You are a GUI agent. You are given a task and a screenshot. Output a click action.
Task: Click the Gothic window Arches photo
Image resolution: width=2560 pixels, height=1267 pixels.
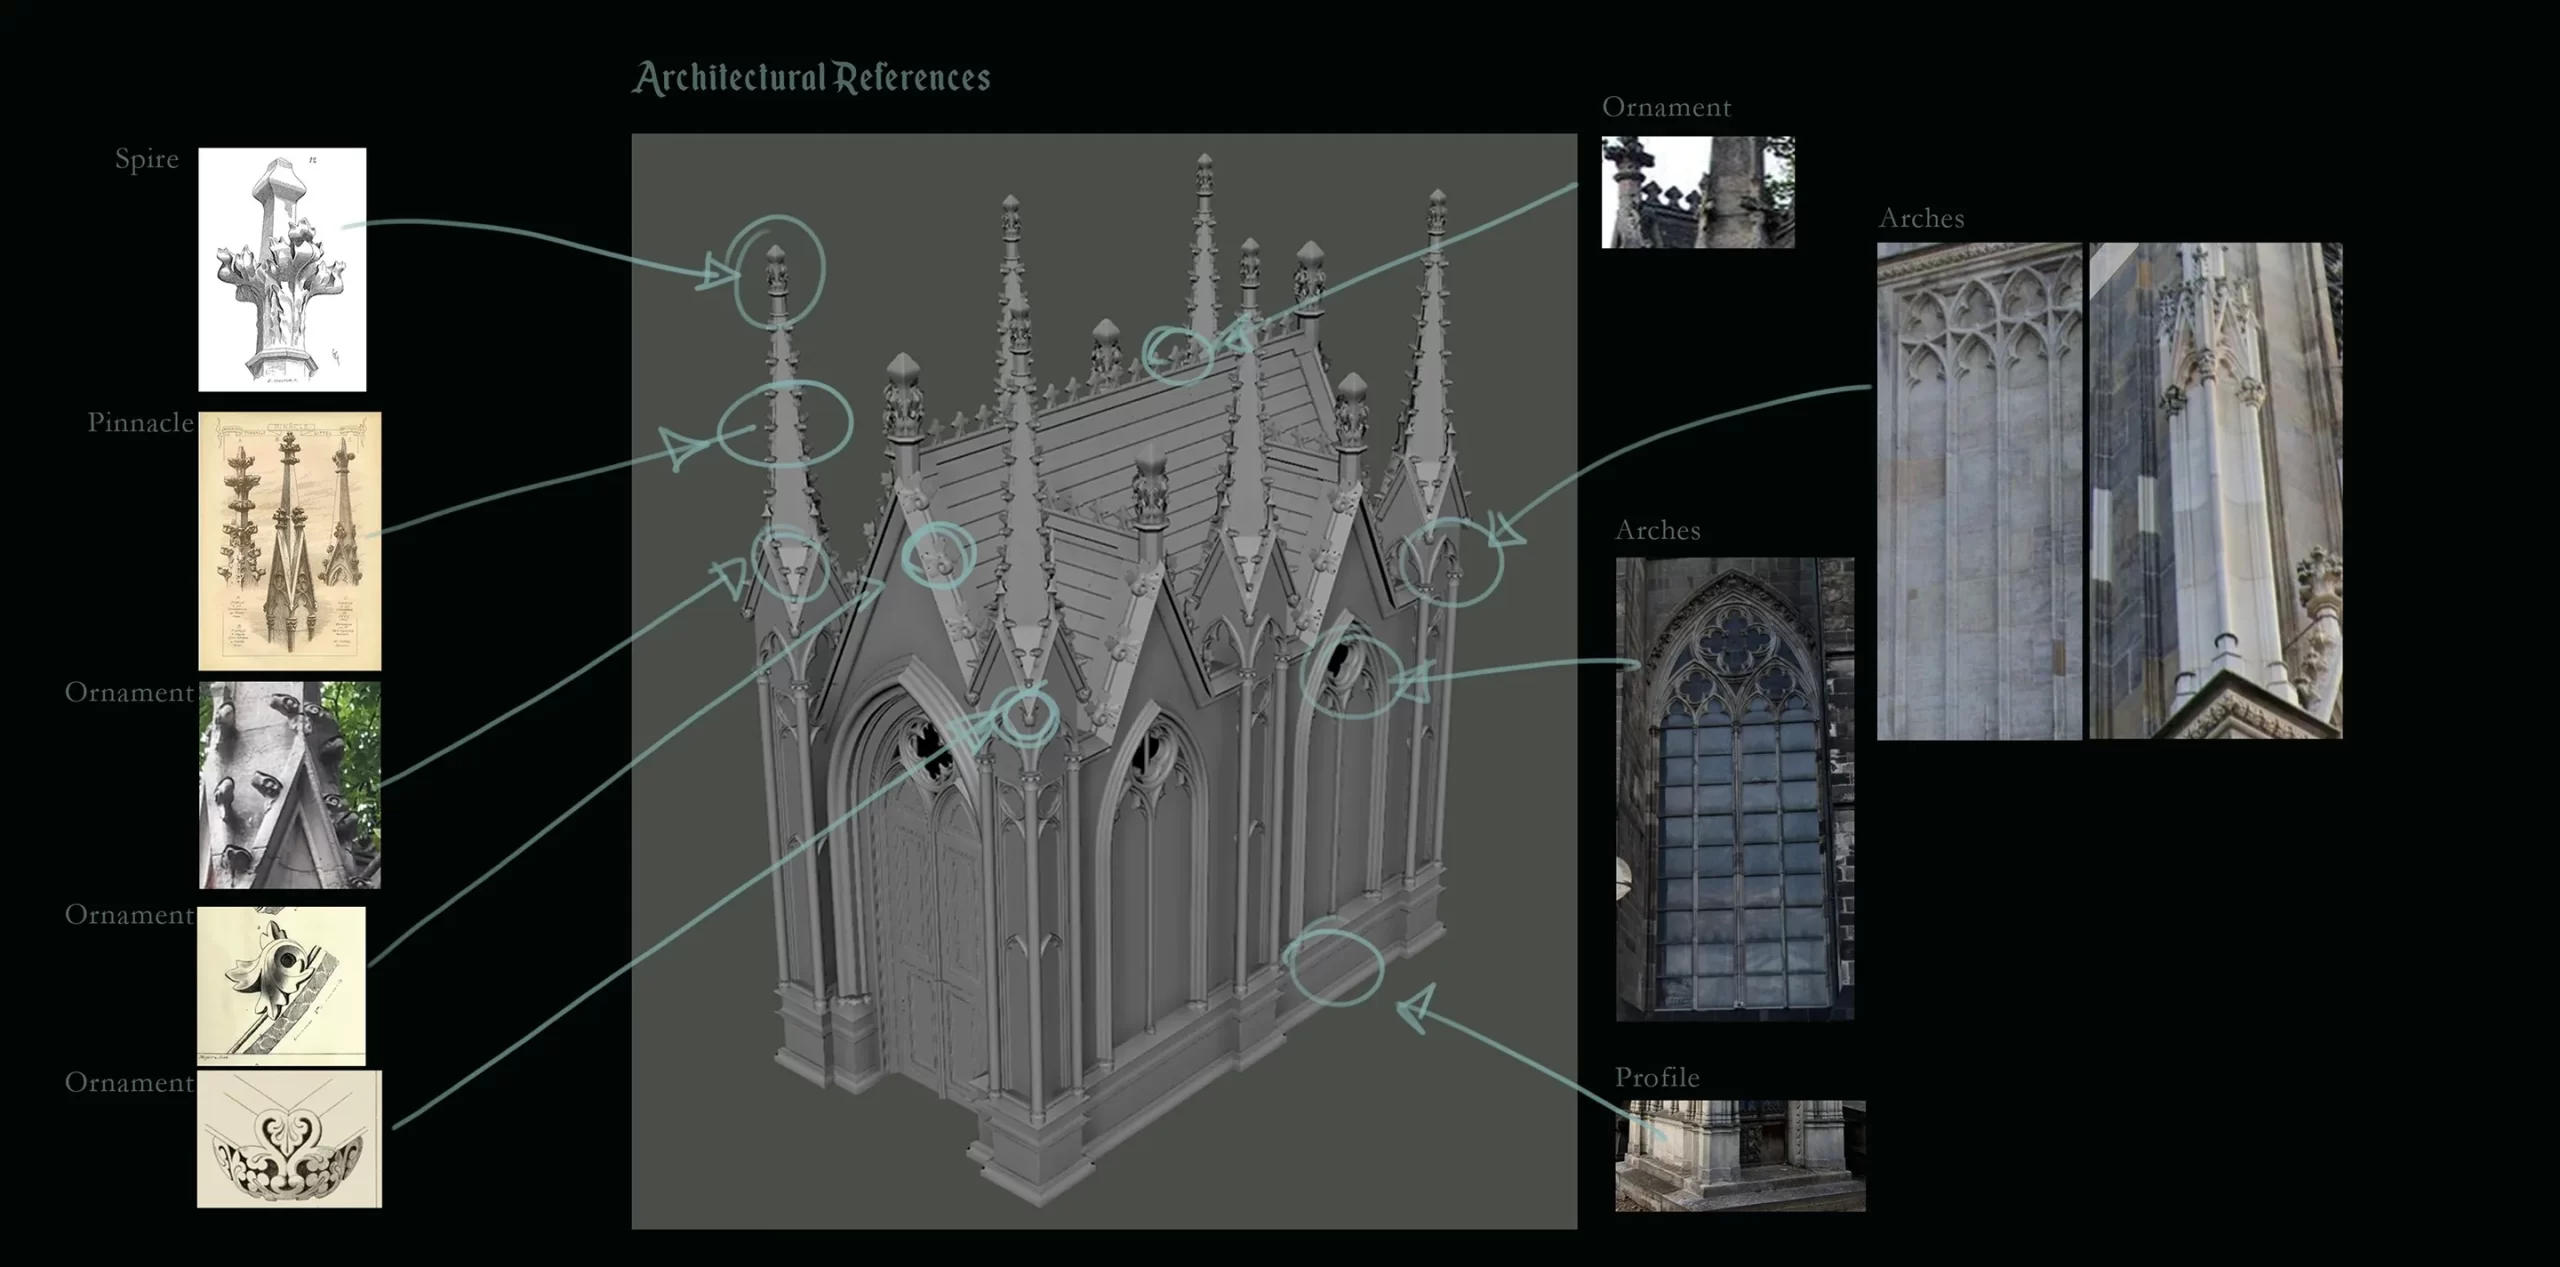[x=1735, y=789]
